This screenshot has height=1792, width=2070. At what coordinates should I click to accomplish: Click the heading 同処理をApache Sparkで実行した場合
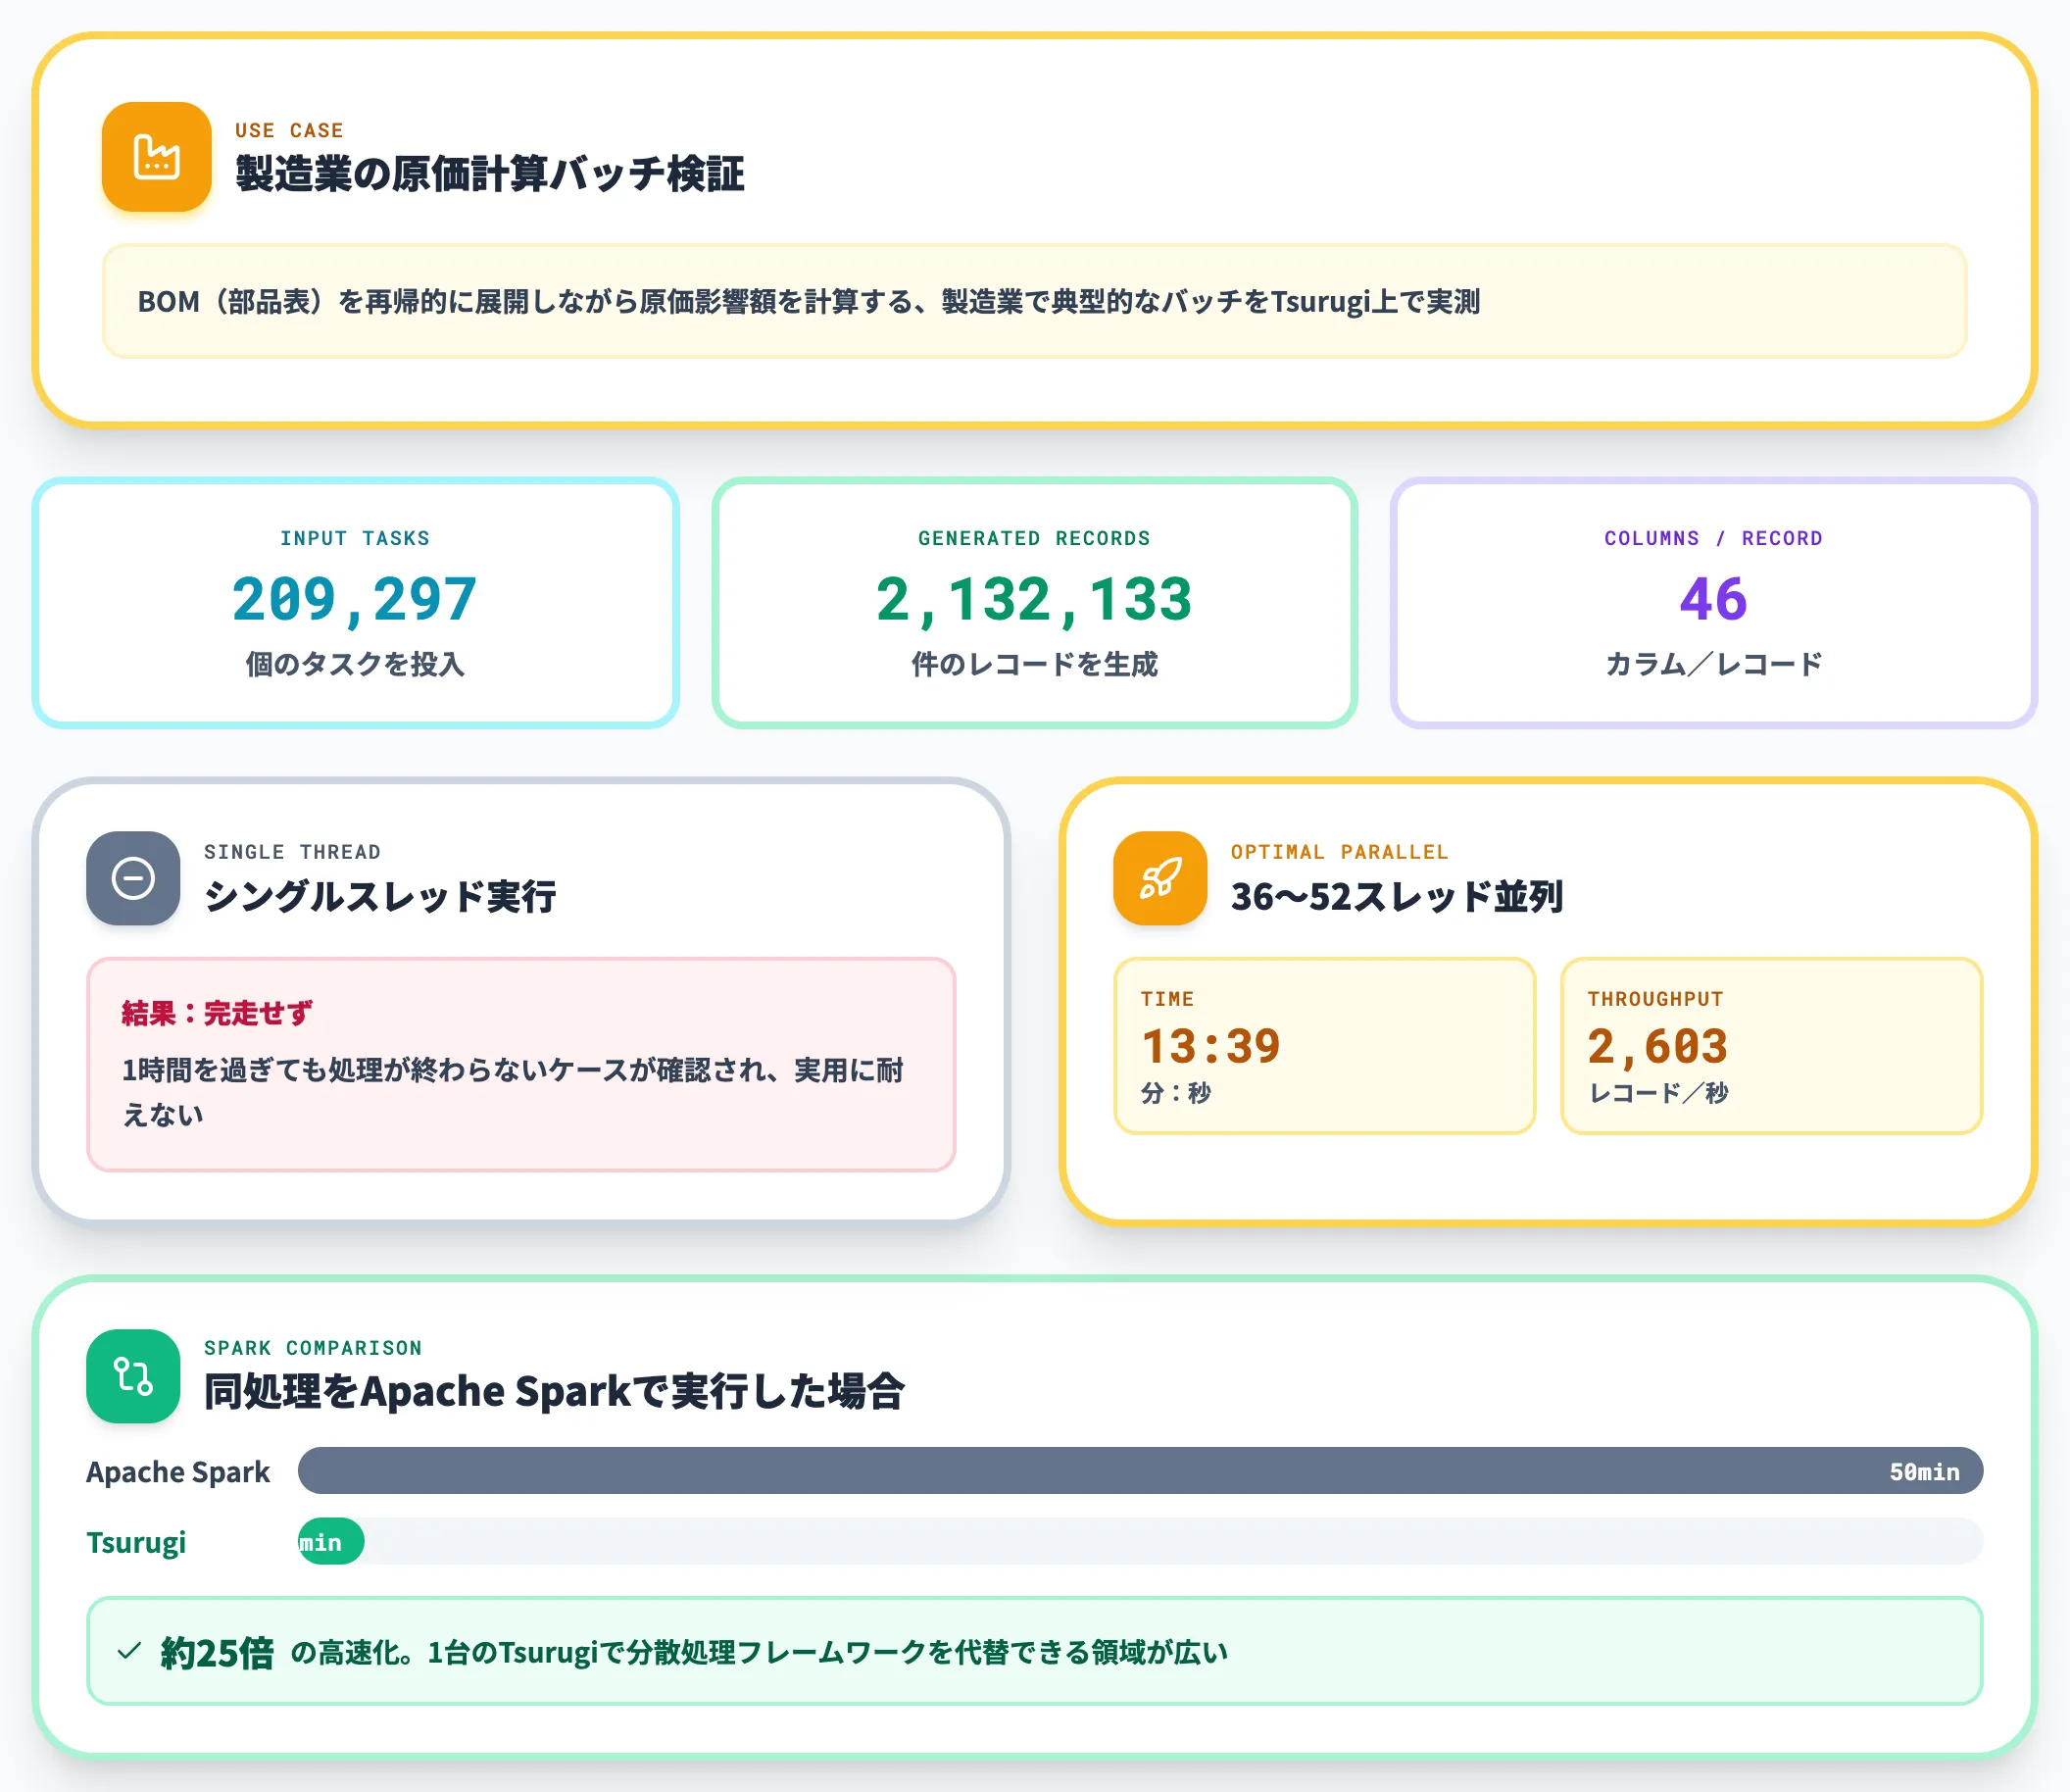554,1391
